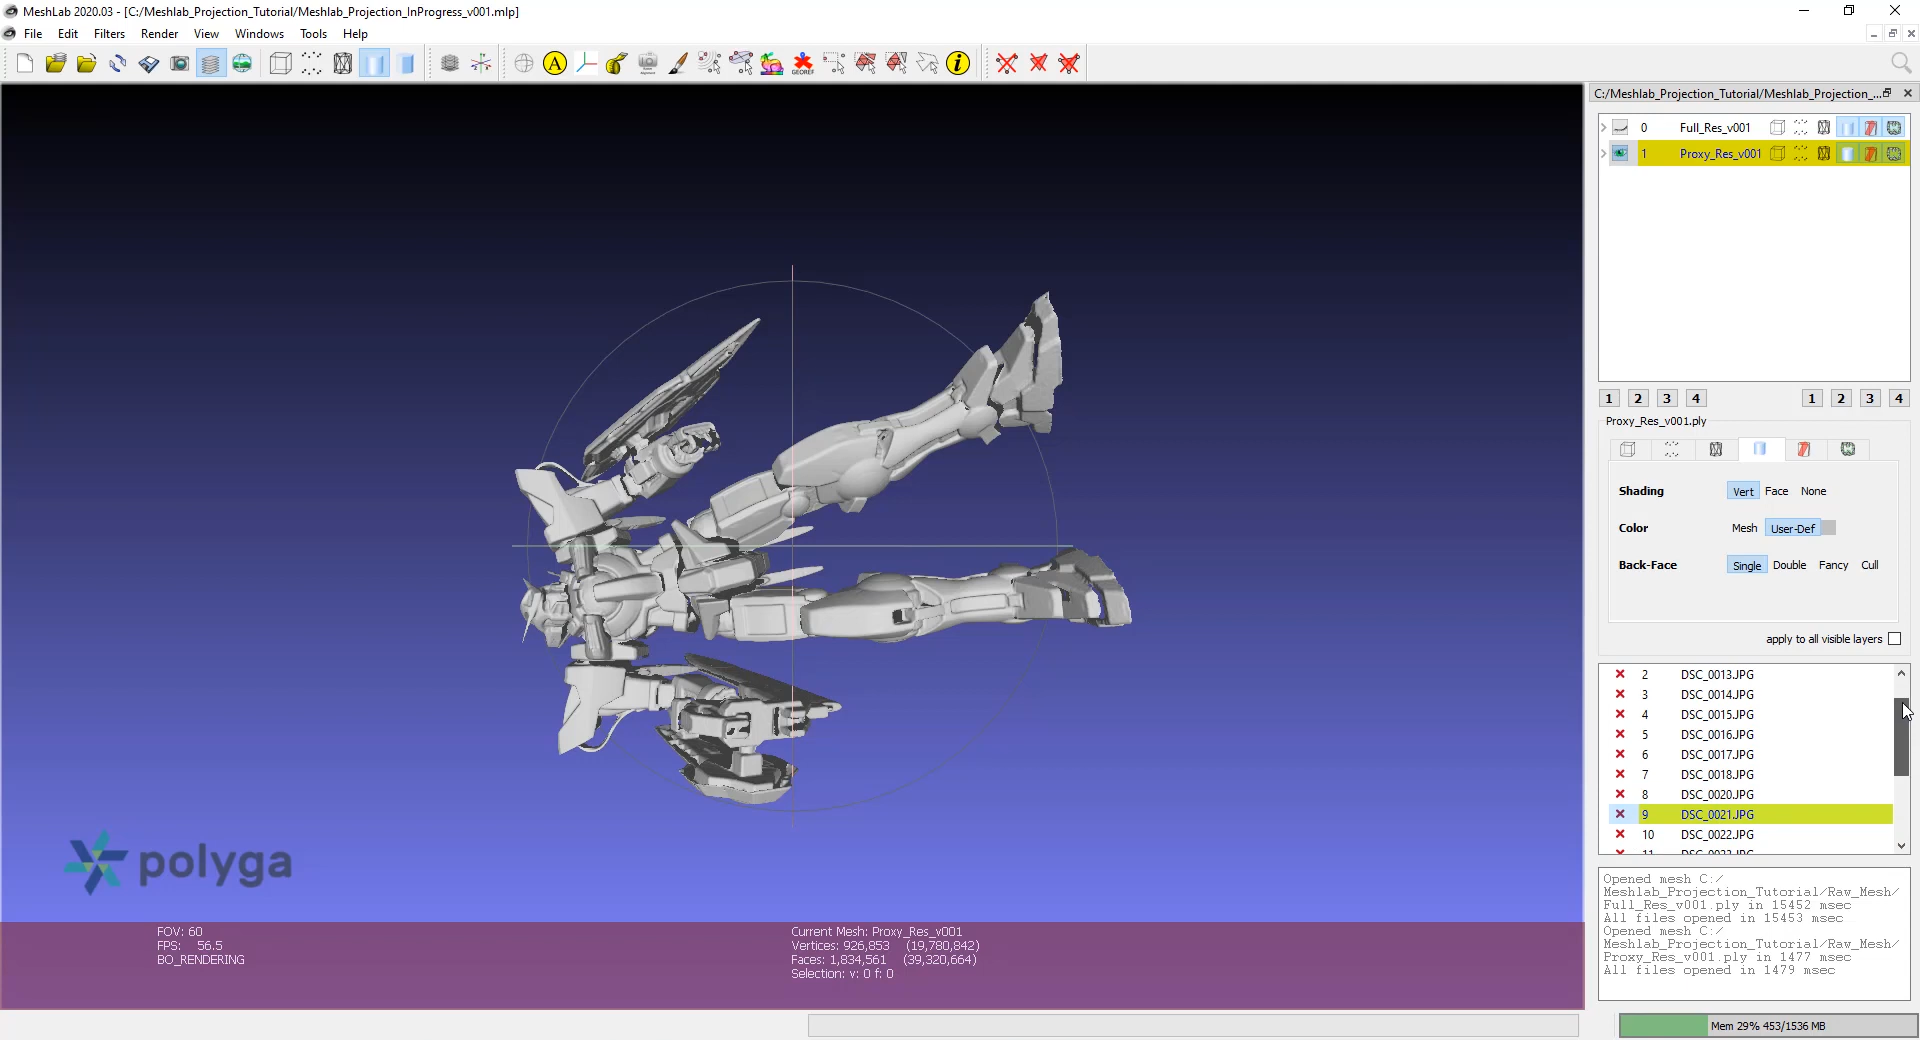This screenshot has height=1040, width=1920.
Task: Expand the Full_Res_v001 layer tree arrow
Action: [x=1604, y=128]
